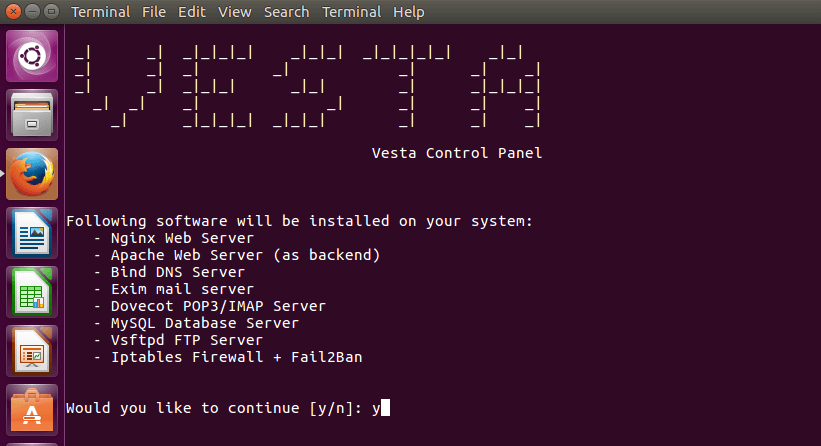Start LibreOffice Writer from the dock
This screenshot has width=821, height=446.
(32, 233)
